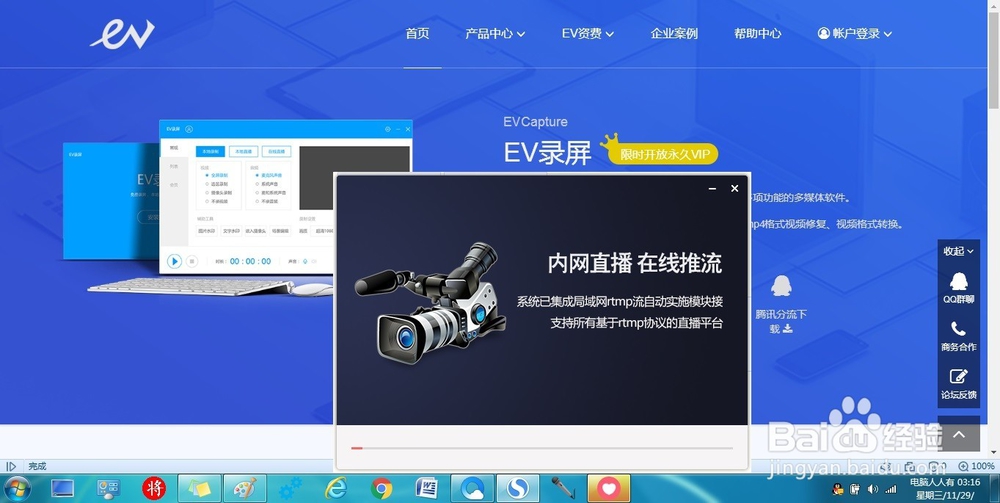Open Microsoft Word from taskbar
The width and height of the screenshot is (1000, 503).
[x=427, y=489]
